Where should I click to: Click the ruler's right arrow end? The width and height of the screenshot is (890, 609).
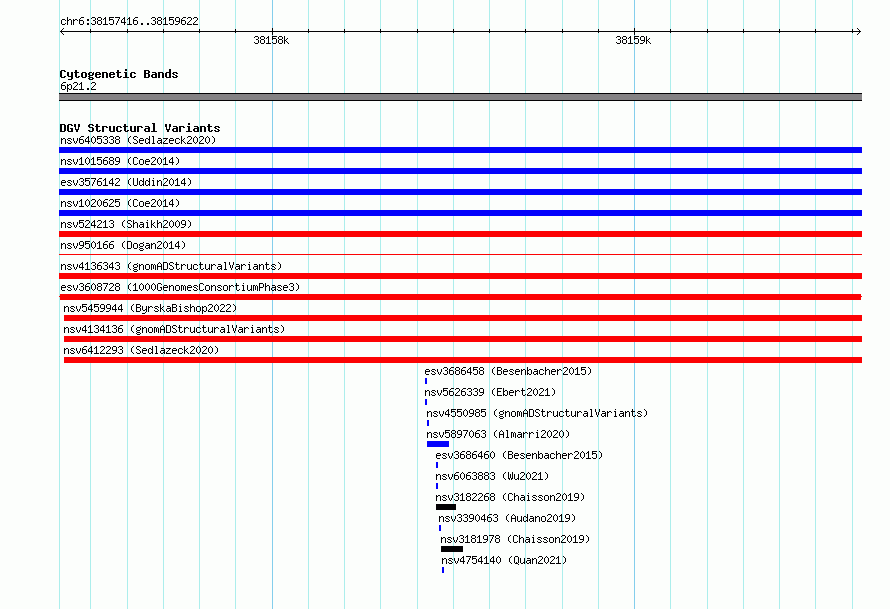858,31
